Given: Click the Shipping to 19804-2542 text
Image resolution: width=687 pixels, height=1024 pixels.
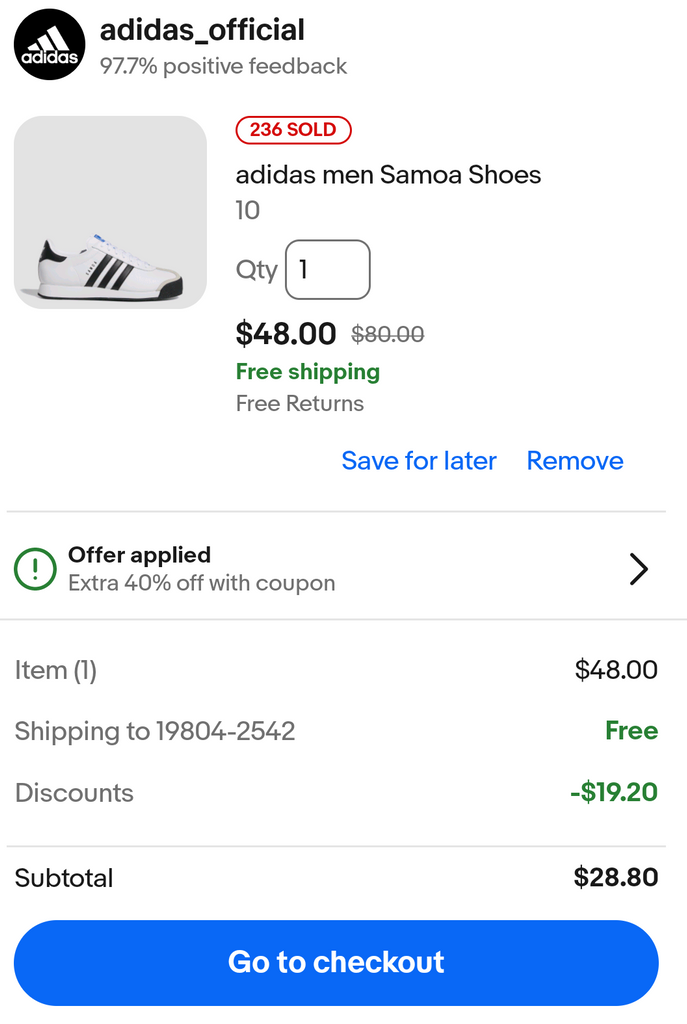Looking at the screenshot, I should (x=155, y=731).
